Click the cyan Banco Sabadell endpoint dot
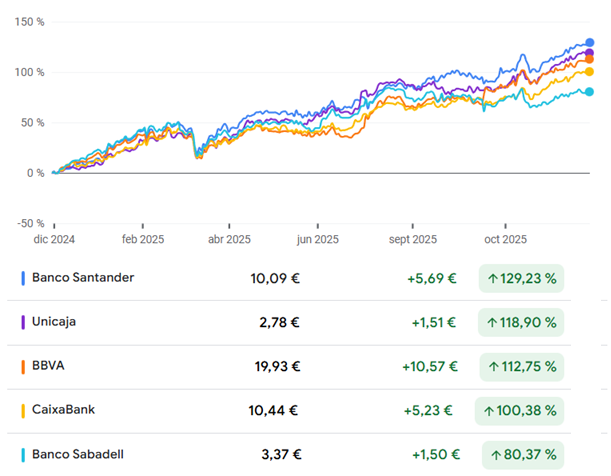611x476 pixels. 589,92
